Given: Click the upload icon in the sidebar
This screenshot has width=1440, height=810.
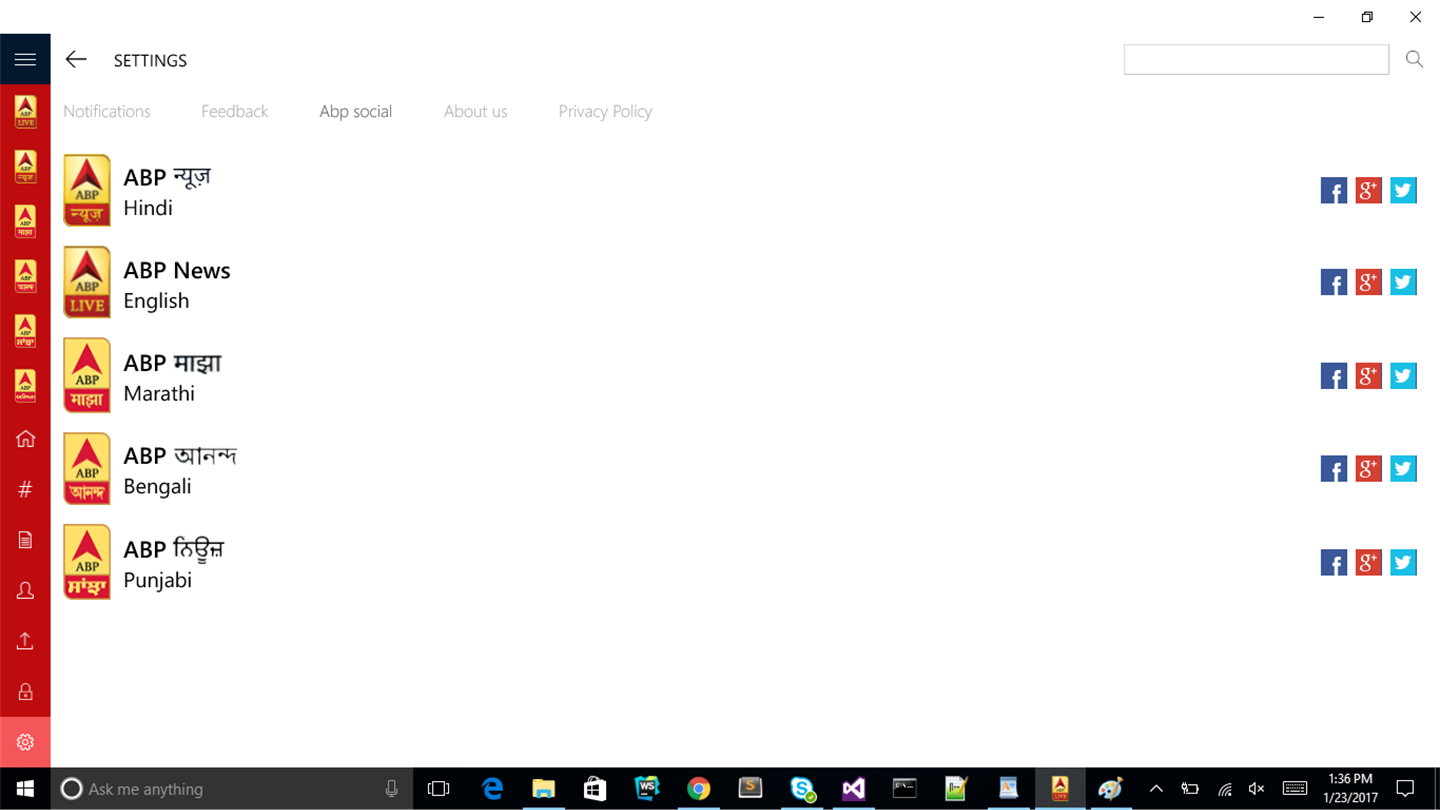Looking at the screenshot, I should [25, 641].
